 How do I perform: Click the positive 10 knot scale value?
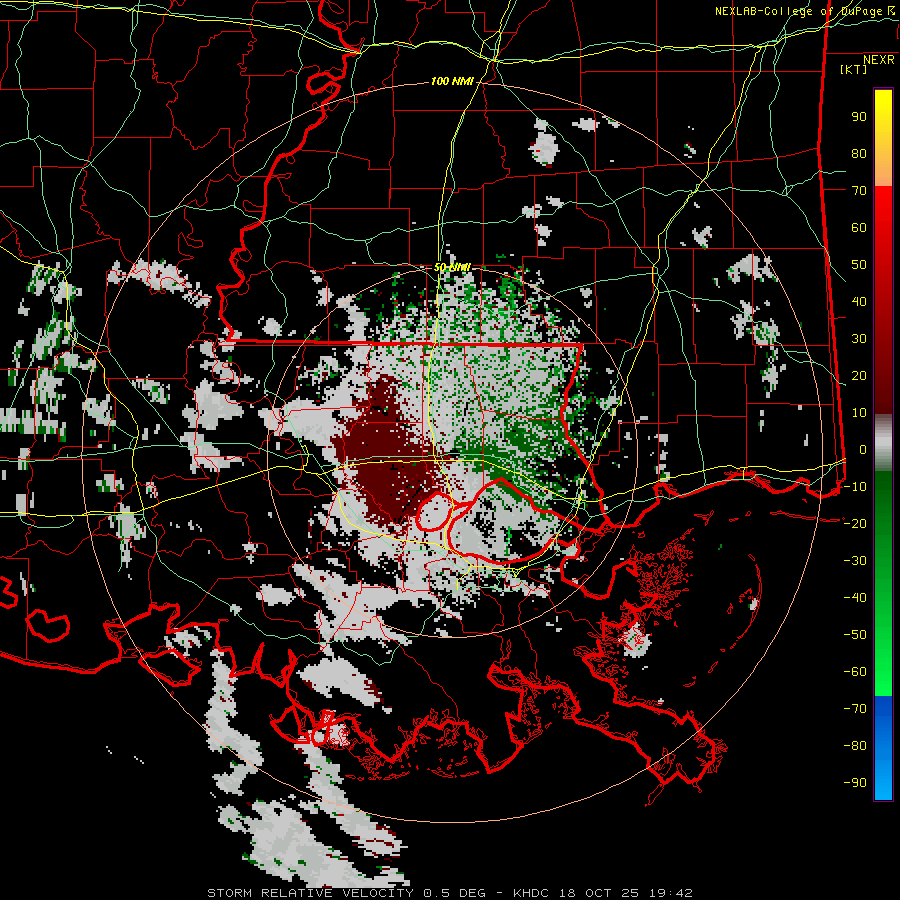(x=859, y=413)
